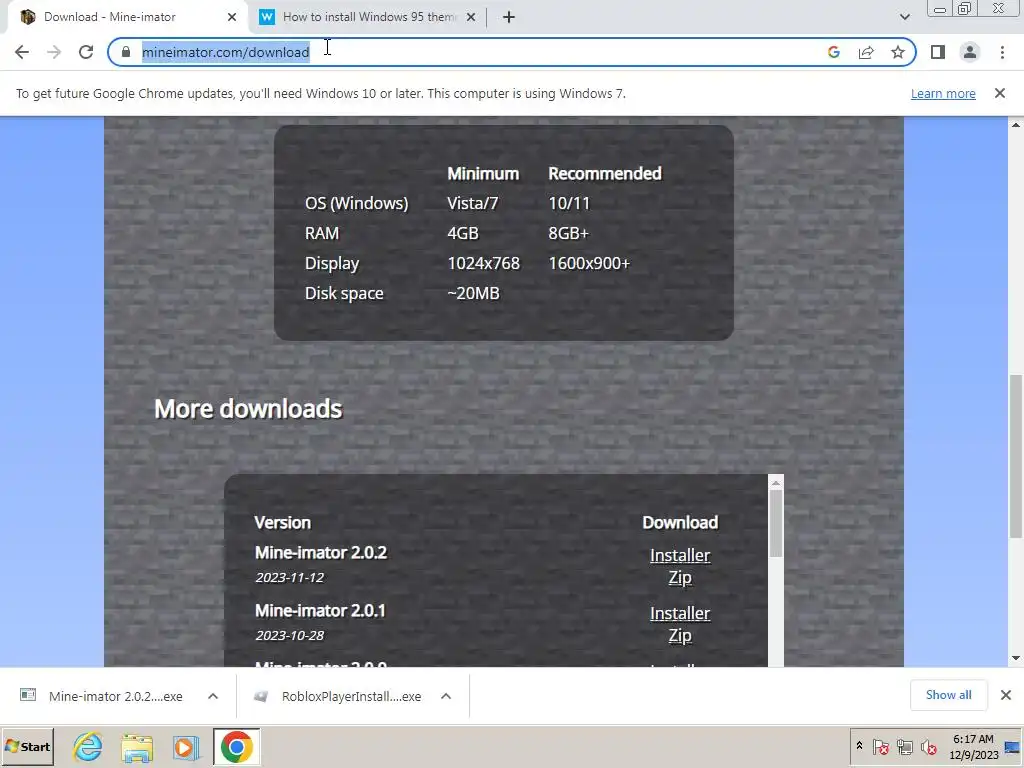
Task: Click the downloads list scrollbar thumb
Action: tap(776, 522)
